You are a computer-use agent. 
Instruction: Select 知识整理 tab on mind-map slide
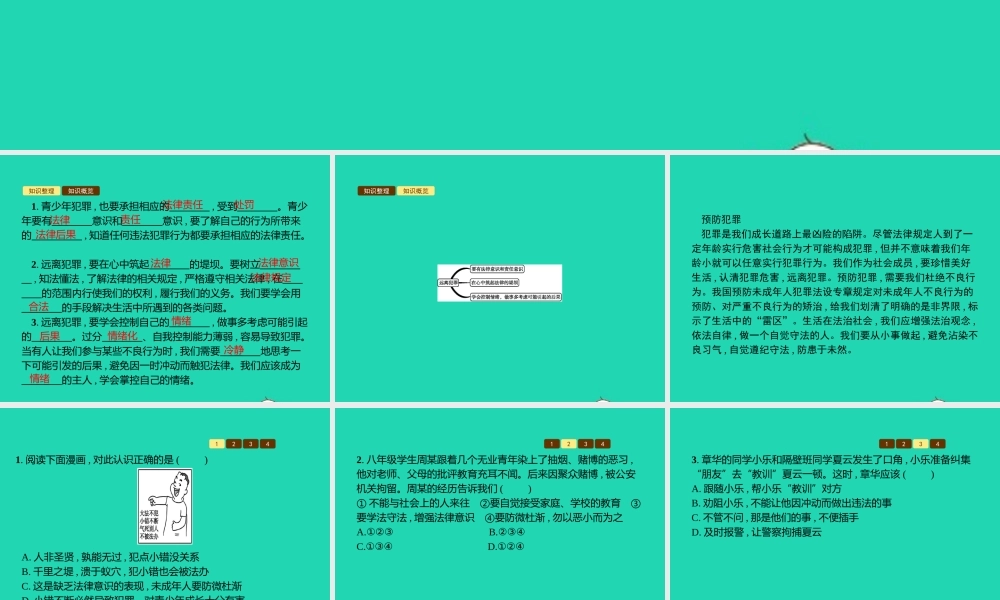point(376,191)
